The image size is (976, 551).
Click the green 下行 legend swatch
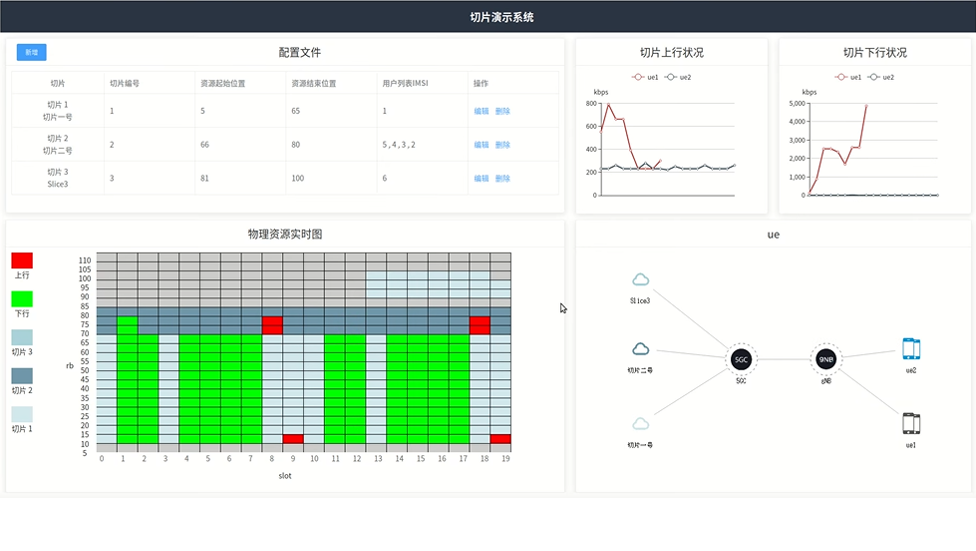point(22,299)
